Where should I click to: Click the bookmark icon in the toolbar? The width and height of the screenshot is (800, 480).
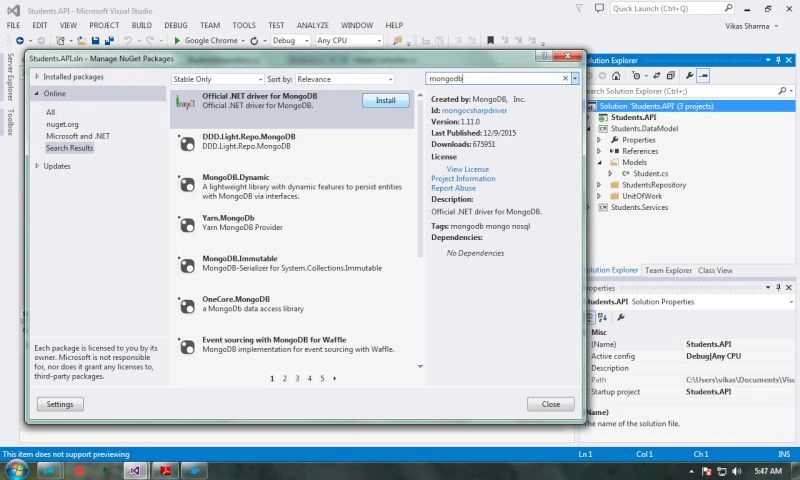pos(490,40)
